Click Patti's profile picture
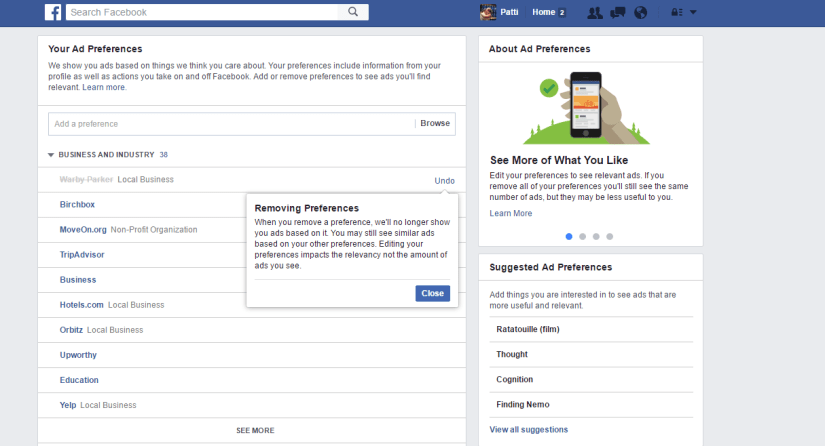The image size is (825, 446). click(x=488, y=12)
